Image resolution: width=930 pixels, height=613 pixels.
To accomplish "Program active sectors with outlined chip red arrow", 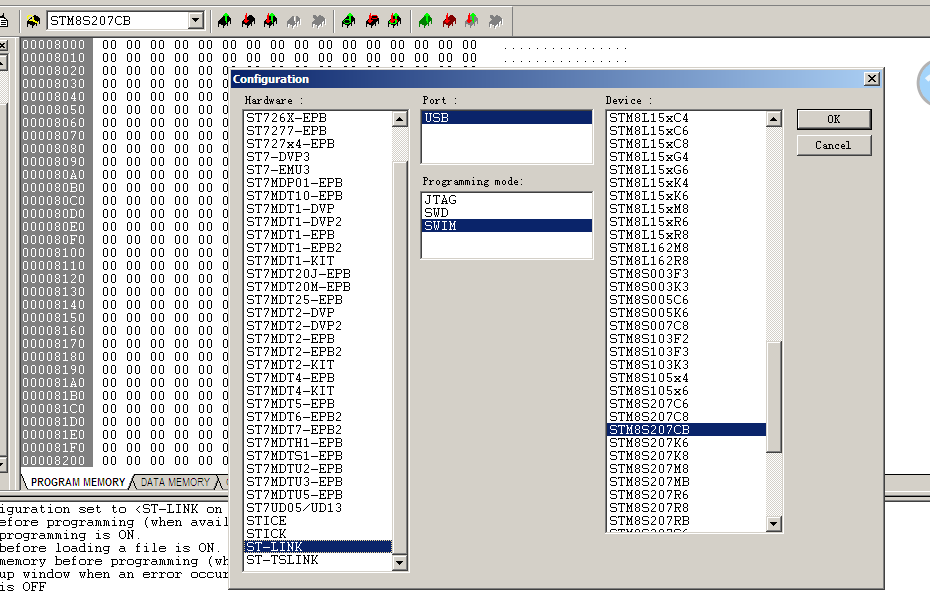I will point(372,21).
